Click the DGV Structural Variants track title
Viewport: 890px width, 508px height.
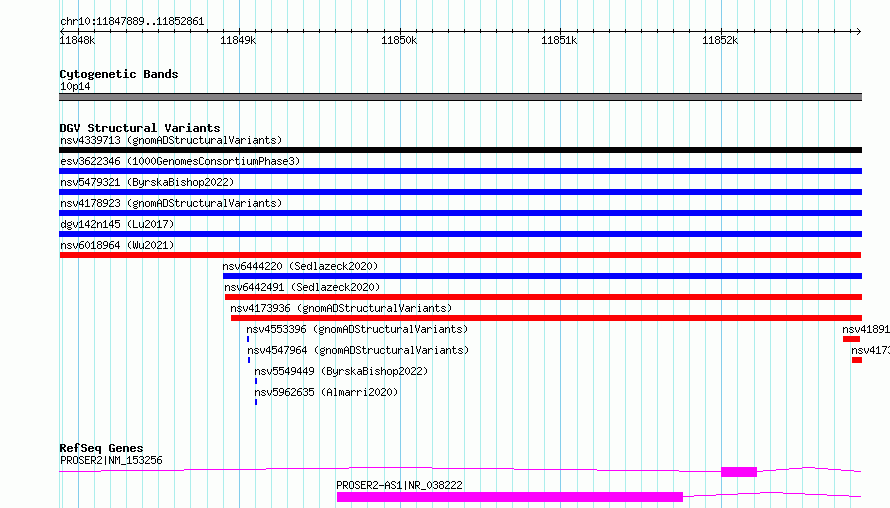[x=140, y=128]
